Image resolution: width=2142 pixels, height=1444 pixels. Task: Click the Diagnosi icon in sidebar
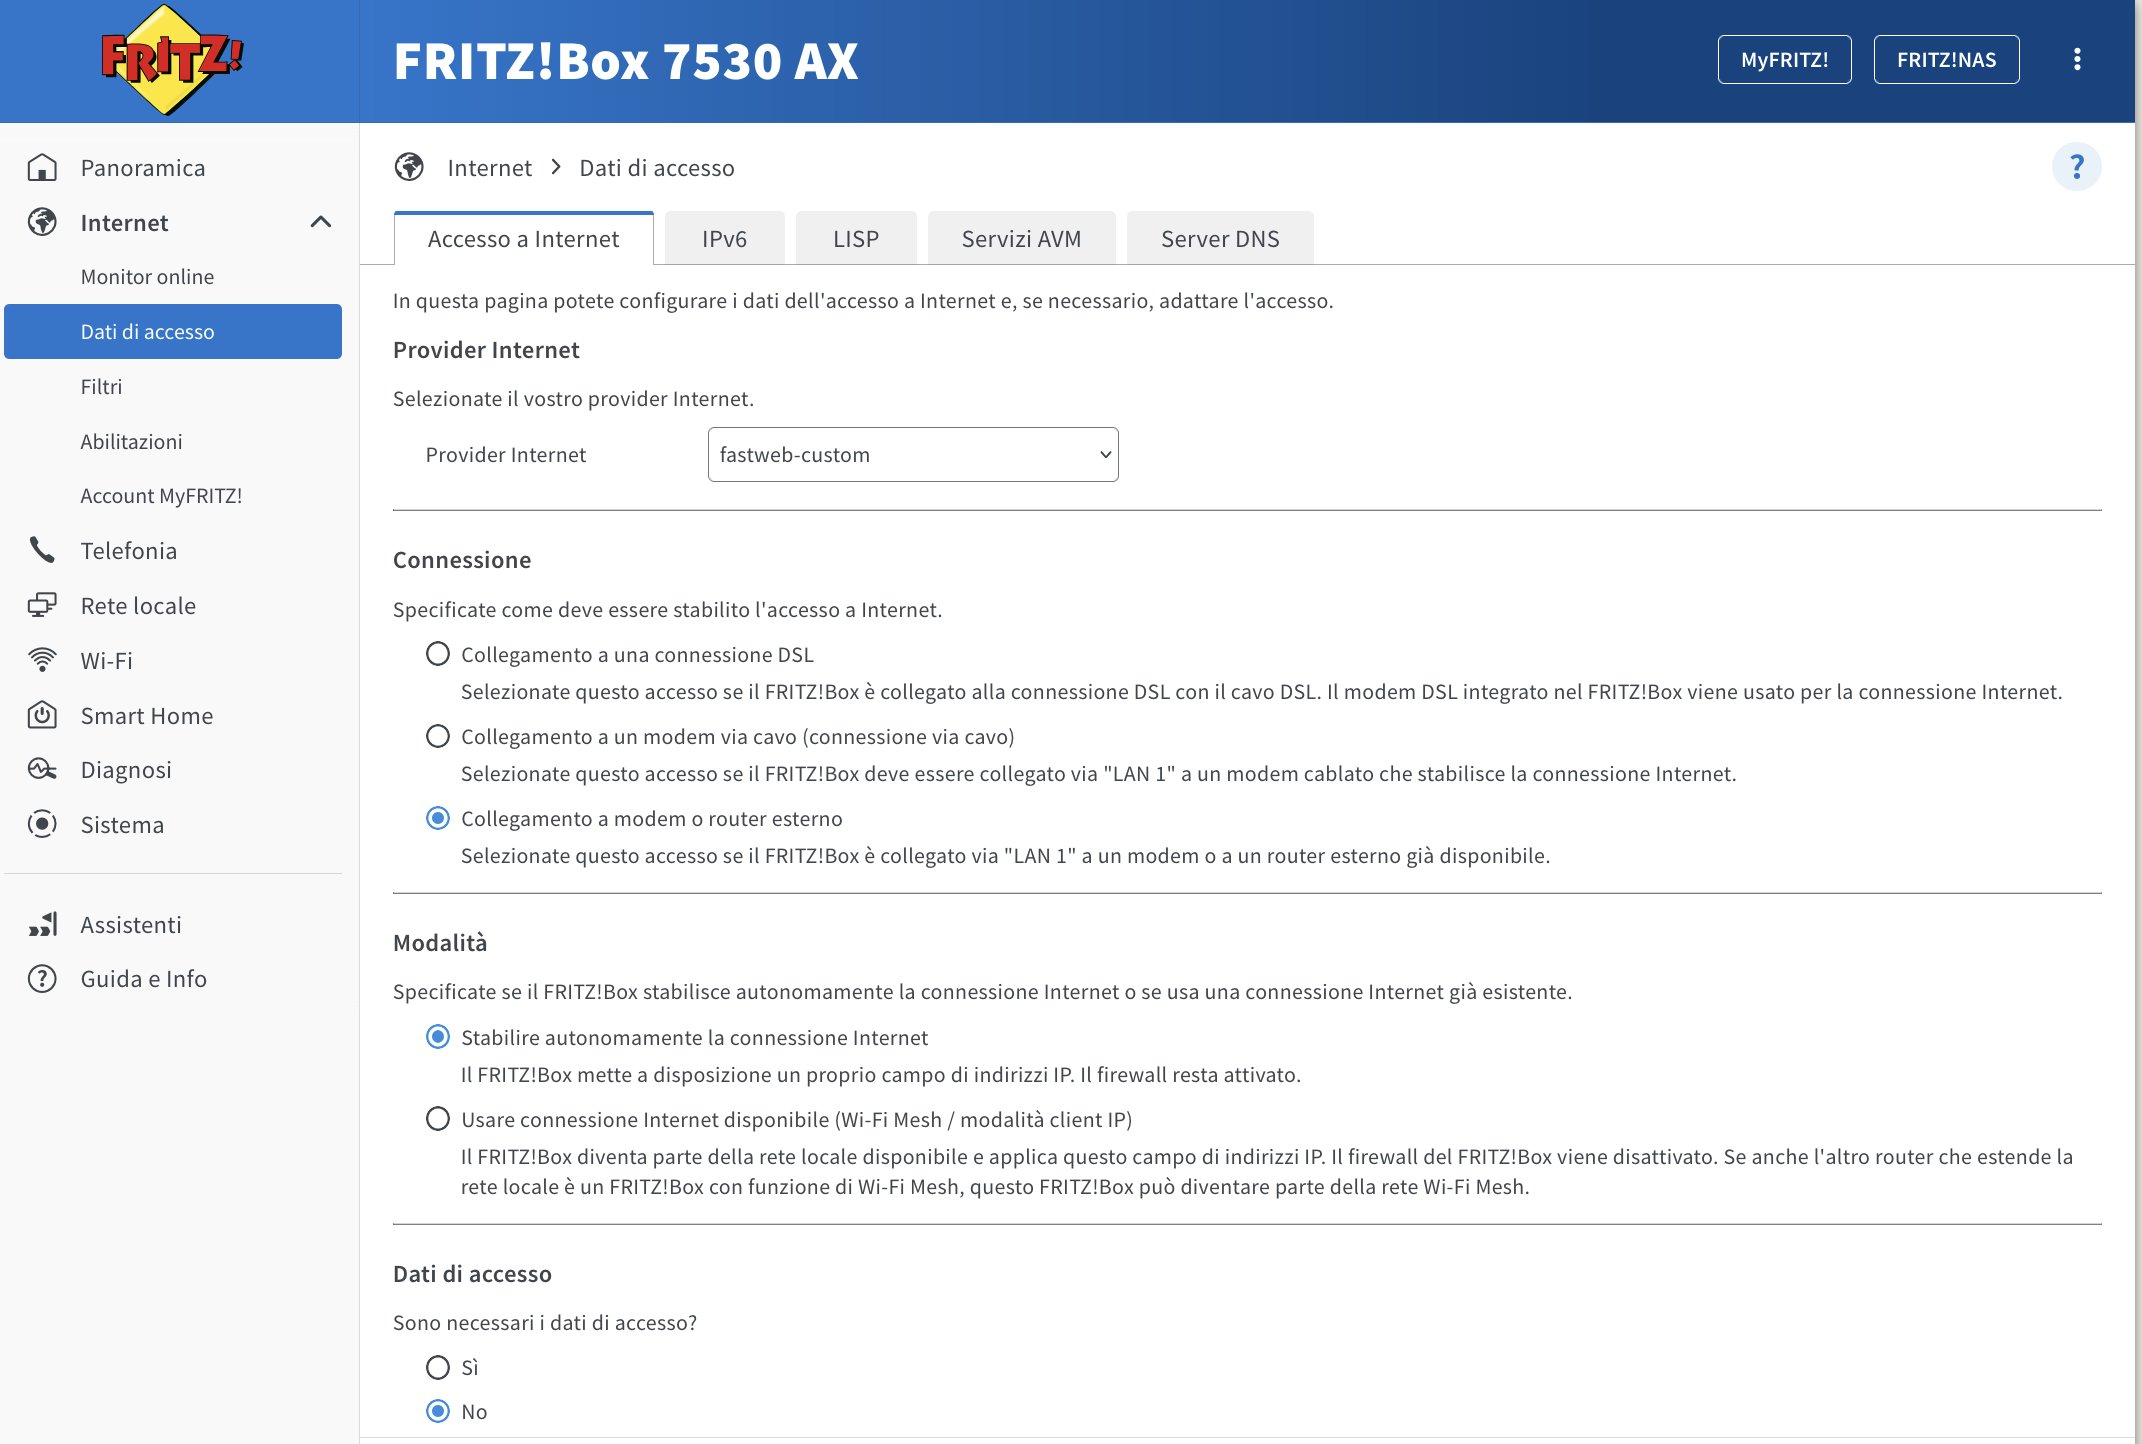[42, 769]
